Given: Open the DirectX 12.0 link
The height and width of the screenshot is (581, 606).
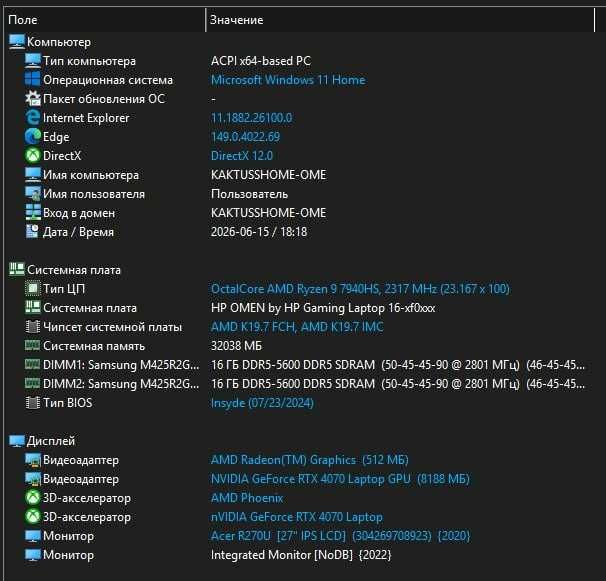Looking at the screenshot, I should 242,156.
